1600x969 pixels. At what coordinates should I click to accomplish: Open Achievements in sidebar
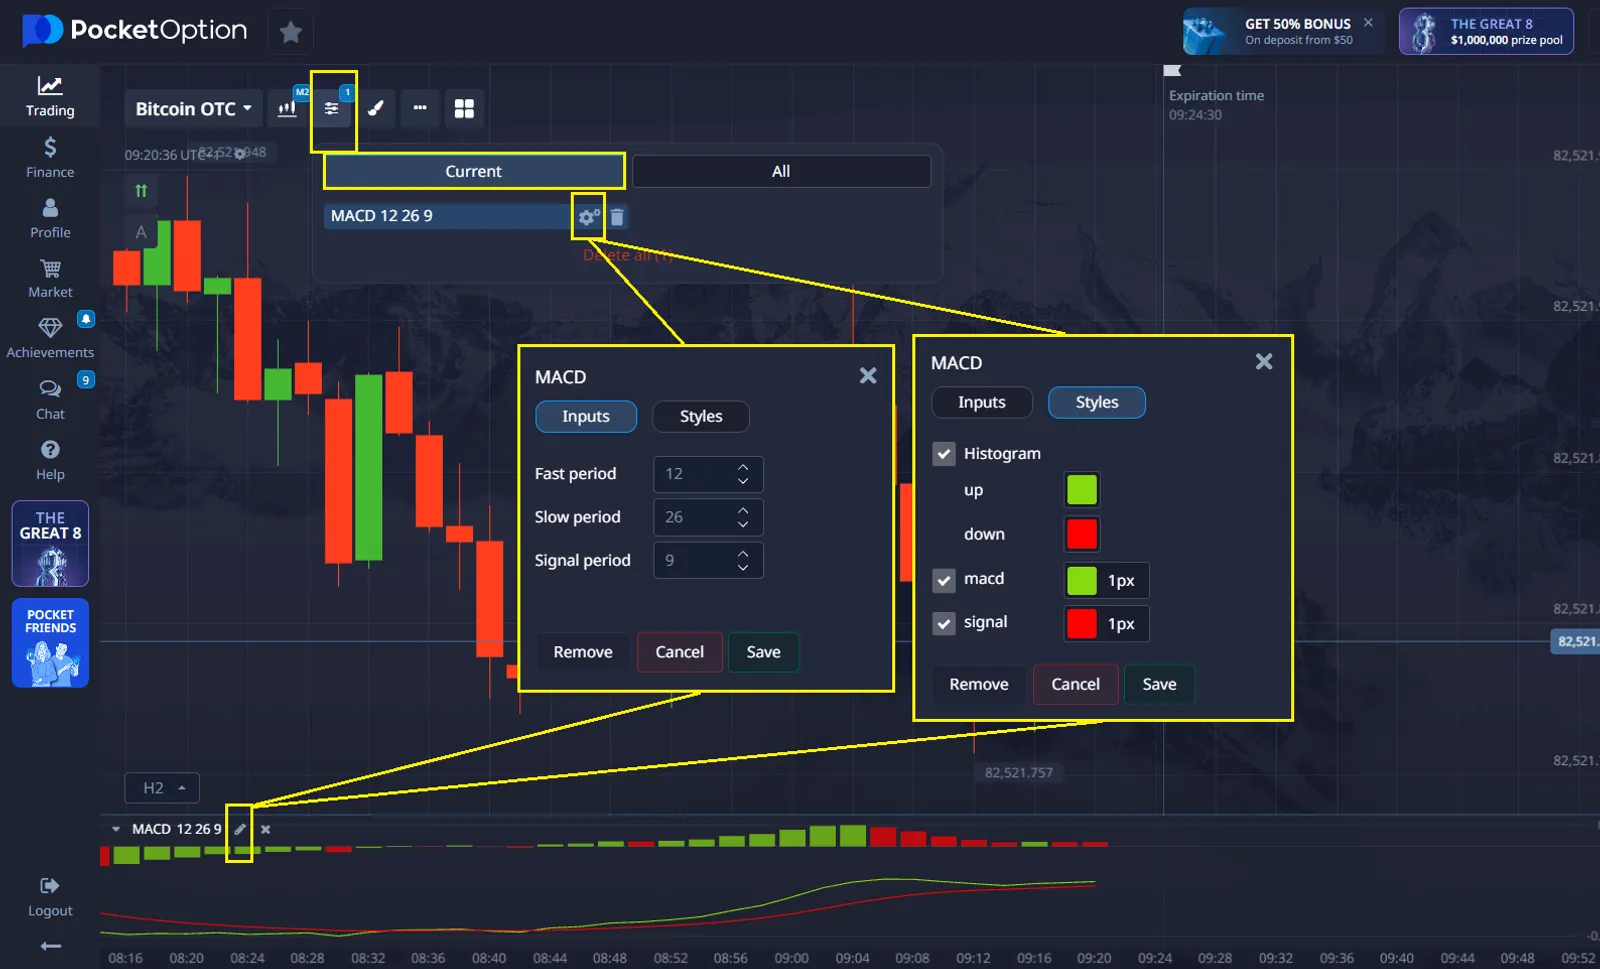[x=50, y=339]
